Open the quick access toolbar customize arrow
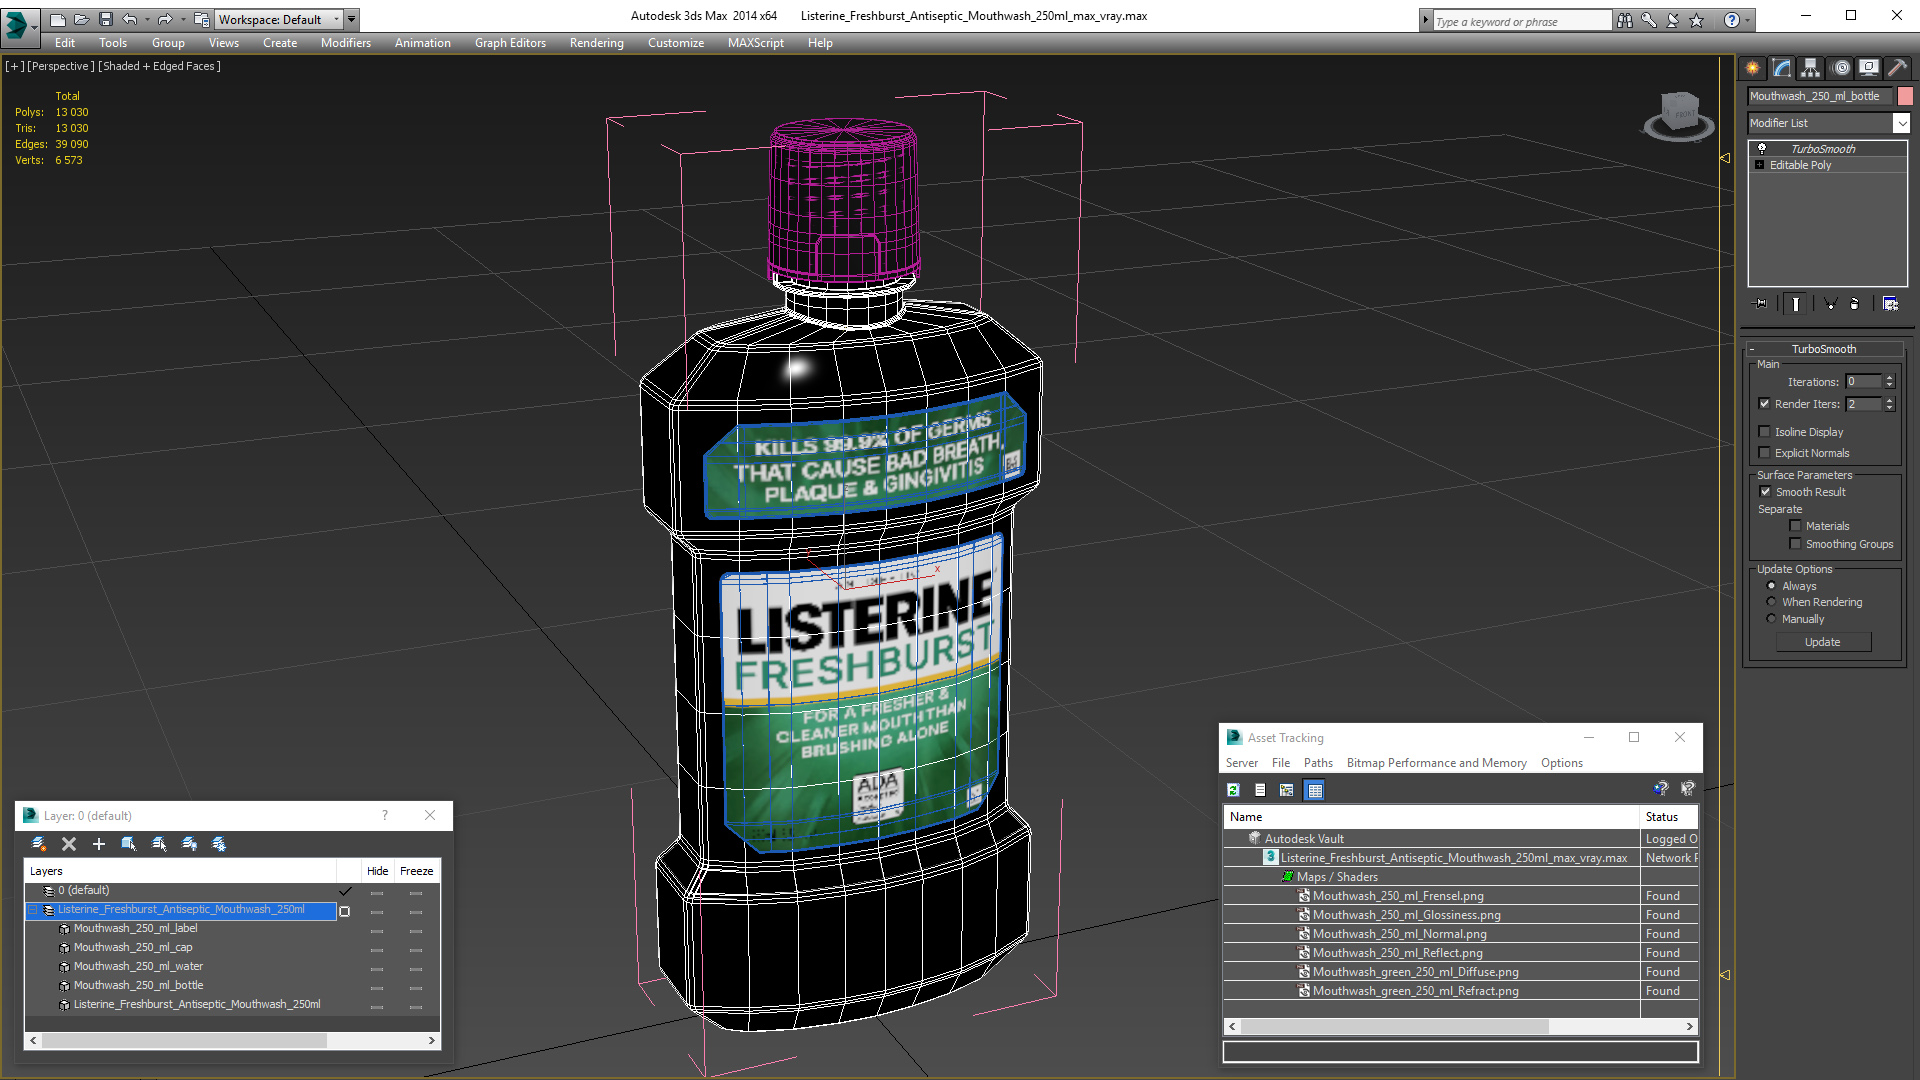This screenshot has width=1920, height=1080. tap(352, 19)
